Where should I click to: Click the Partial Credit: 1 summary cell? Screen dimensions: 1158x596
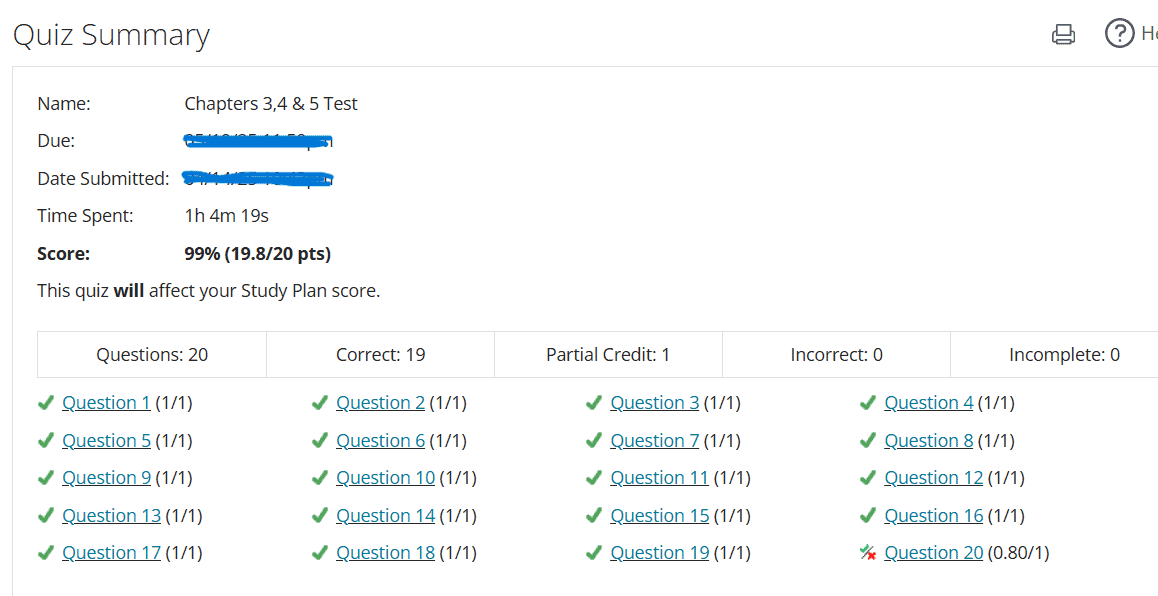pyautogui.click(x=608, y=355)
